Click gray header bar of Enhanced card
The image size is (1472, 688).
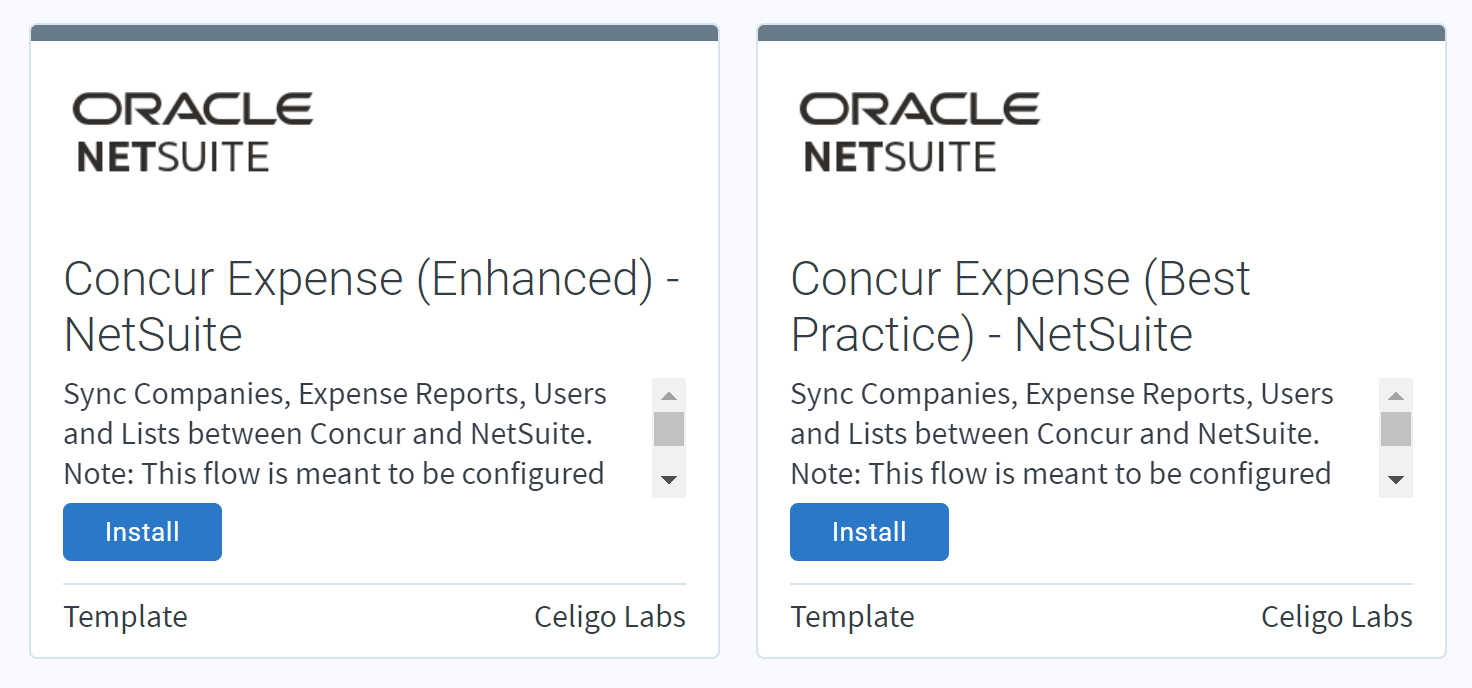tap(375, 33)
